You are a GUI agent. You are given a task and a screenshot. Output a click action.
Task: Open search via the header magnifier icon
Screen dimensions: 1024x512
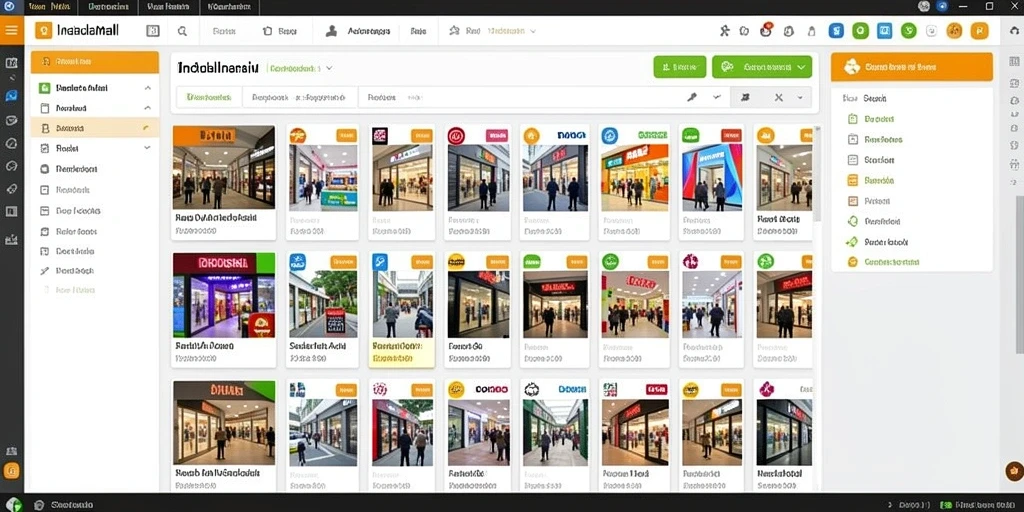pos(183,31)
